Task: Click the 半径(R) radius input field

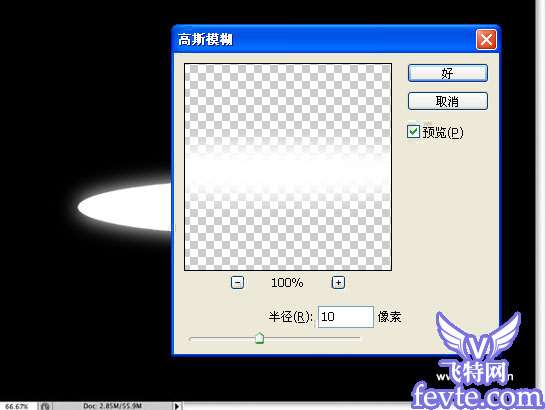Action: pyautogui.click(x=346, y=317)
